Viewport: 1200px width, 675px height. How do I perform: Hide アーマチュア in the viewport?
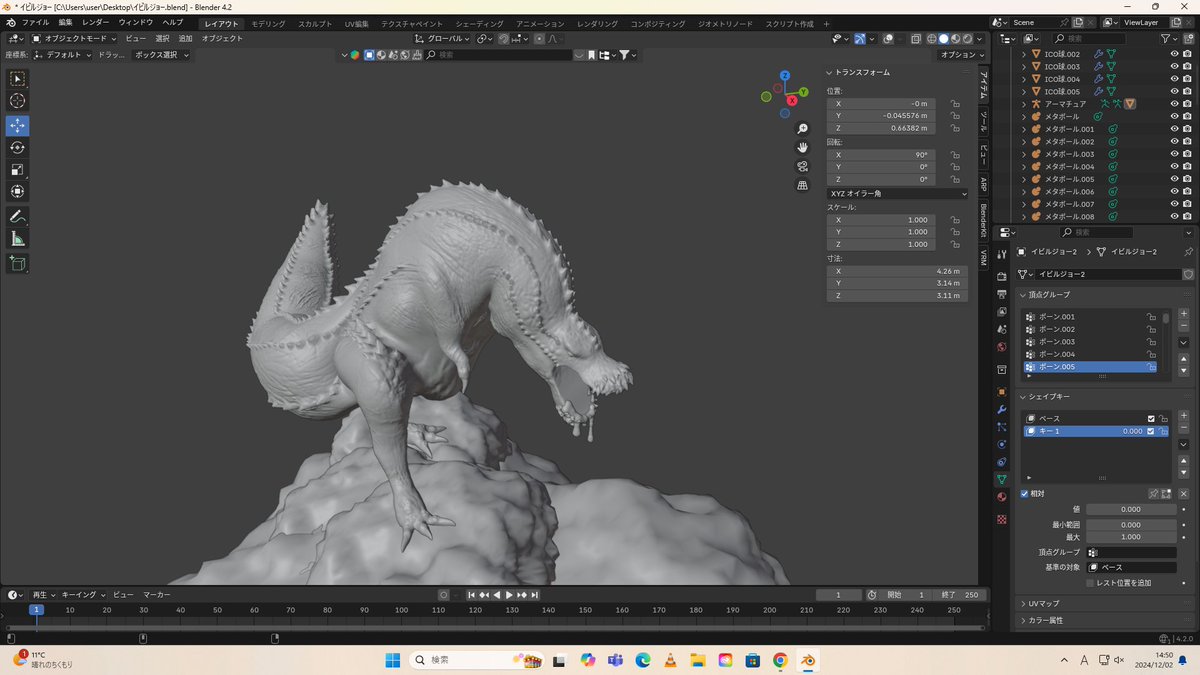(1174, 104)
